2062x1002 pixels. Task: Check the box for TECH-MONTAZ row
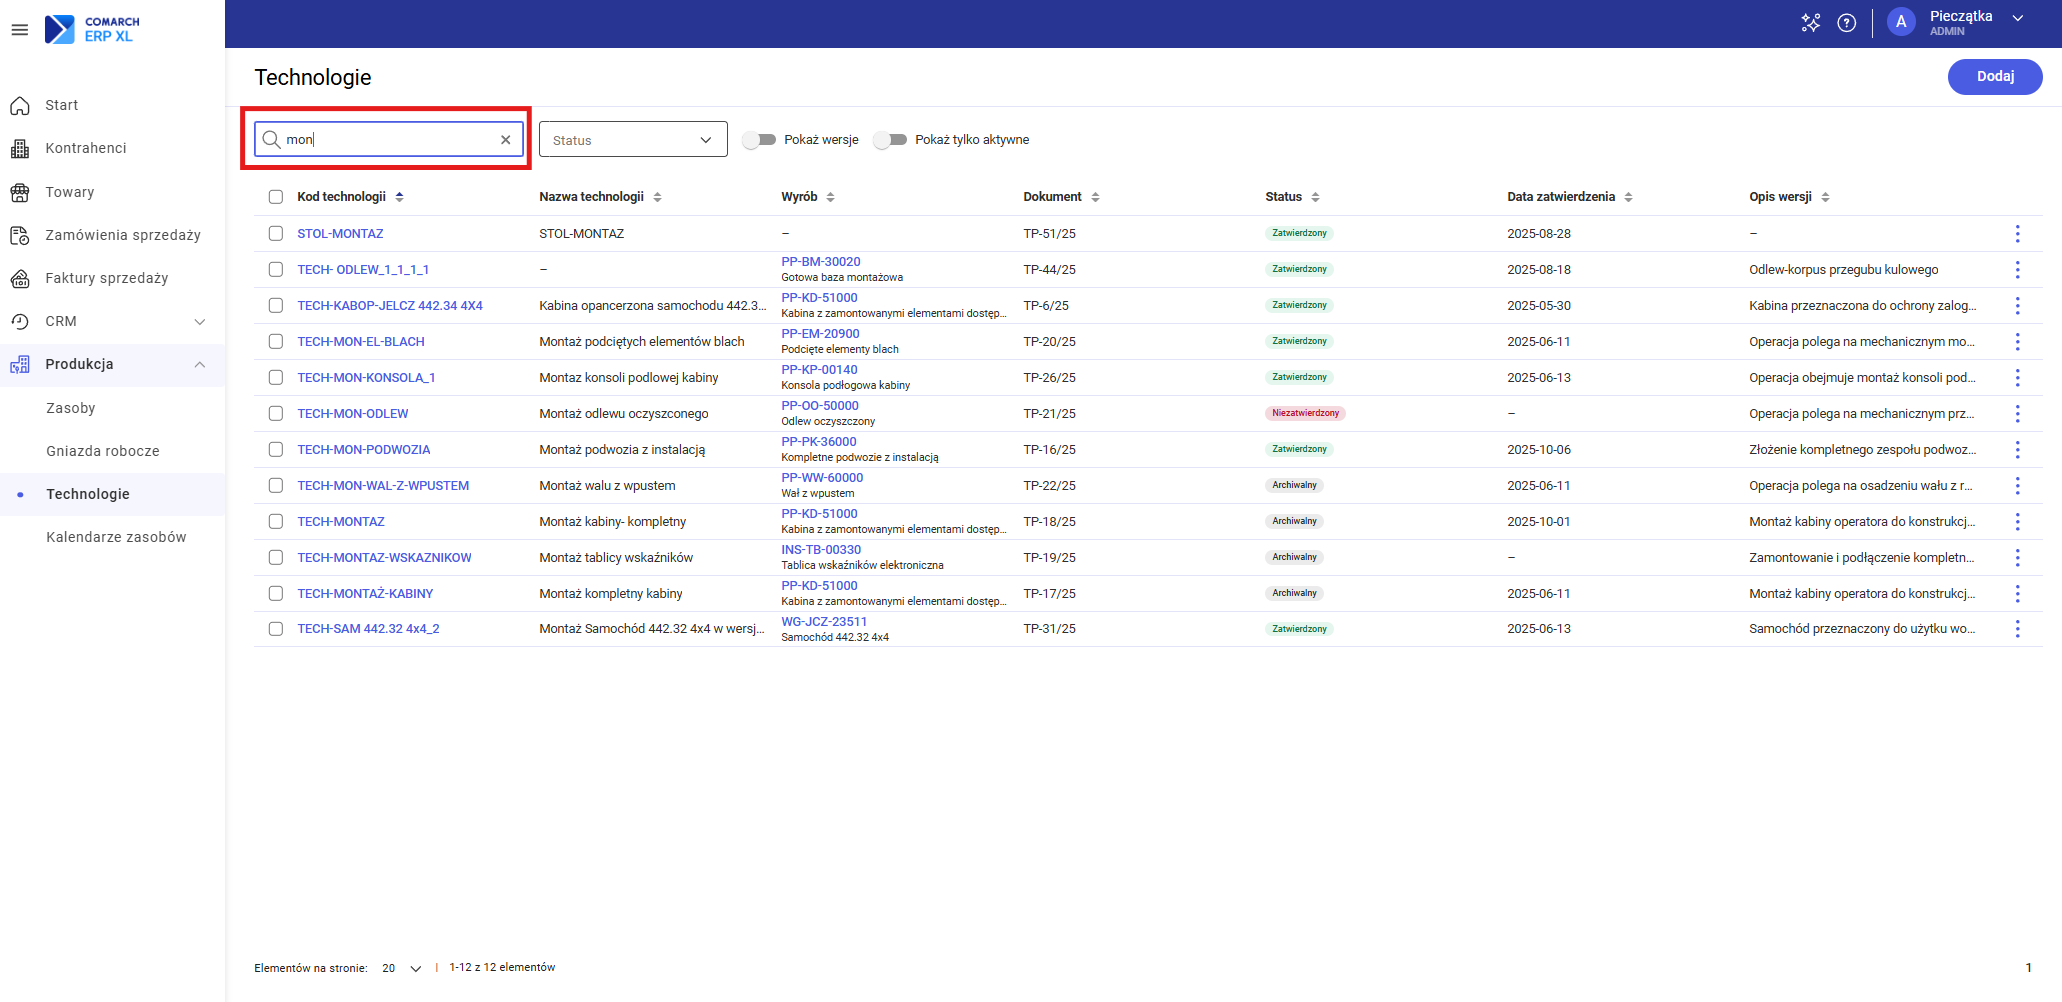click(276, 522)
